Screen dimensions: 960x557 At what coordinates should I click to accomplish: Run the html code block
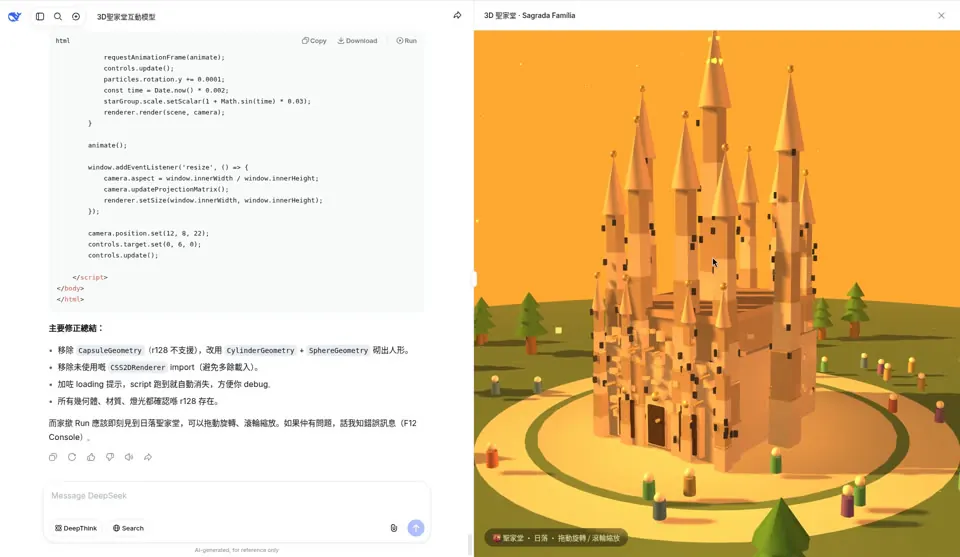click(x=407, y=40)
